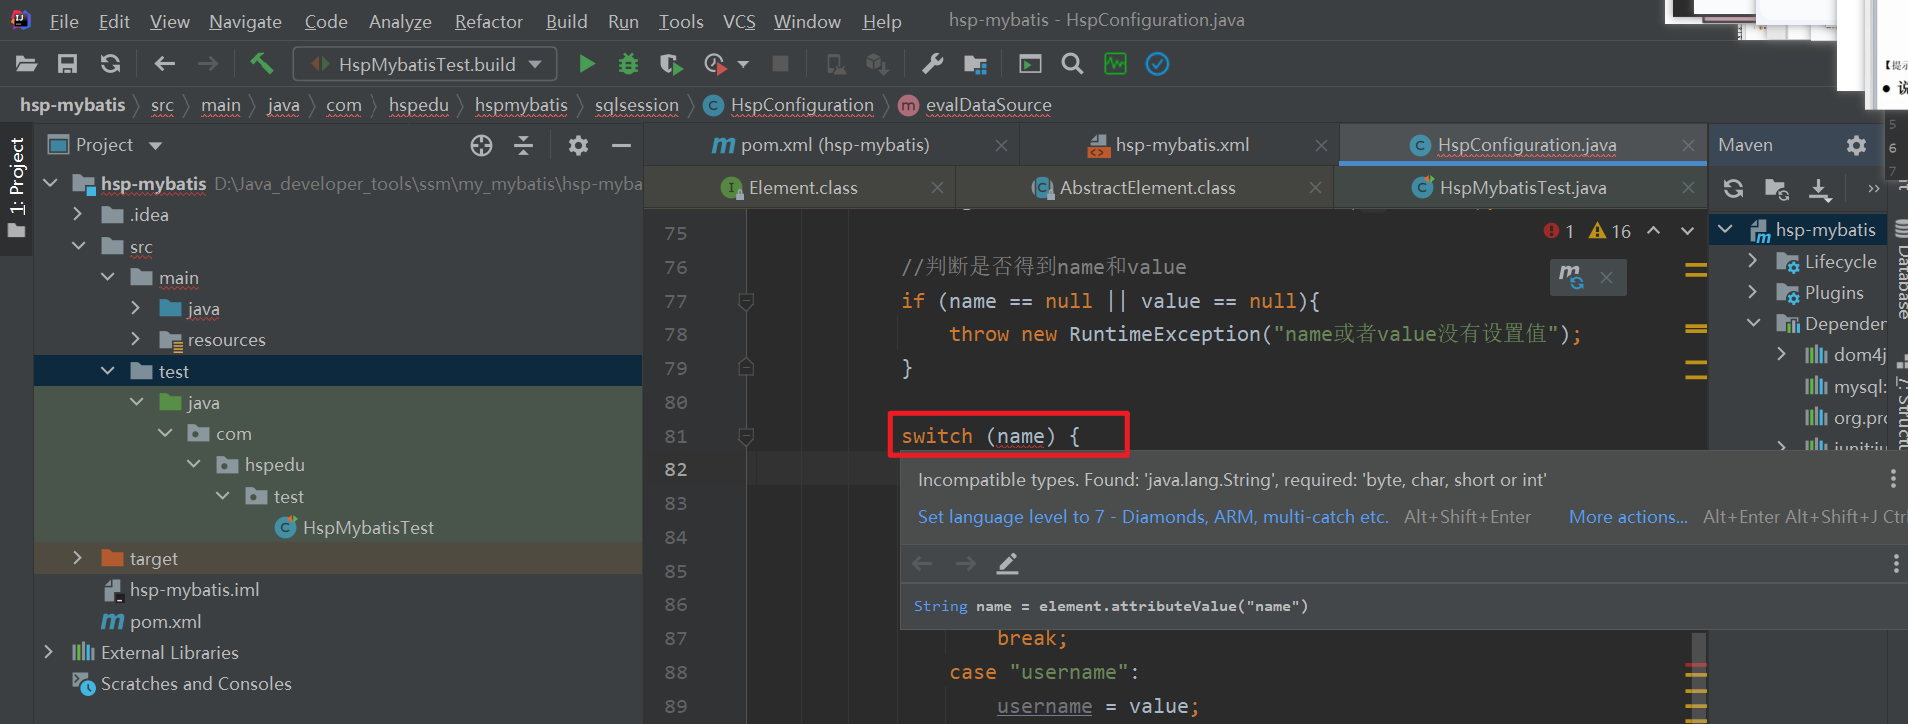Expand the target folder

point(78,558)
